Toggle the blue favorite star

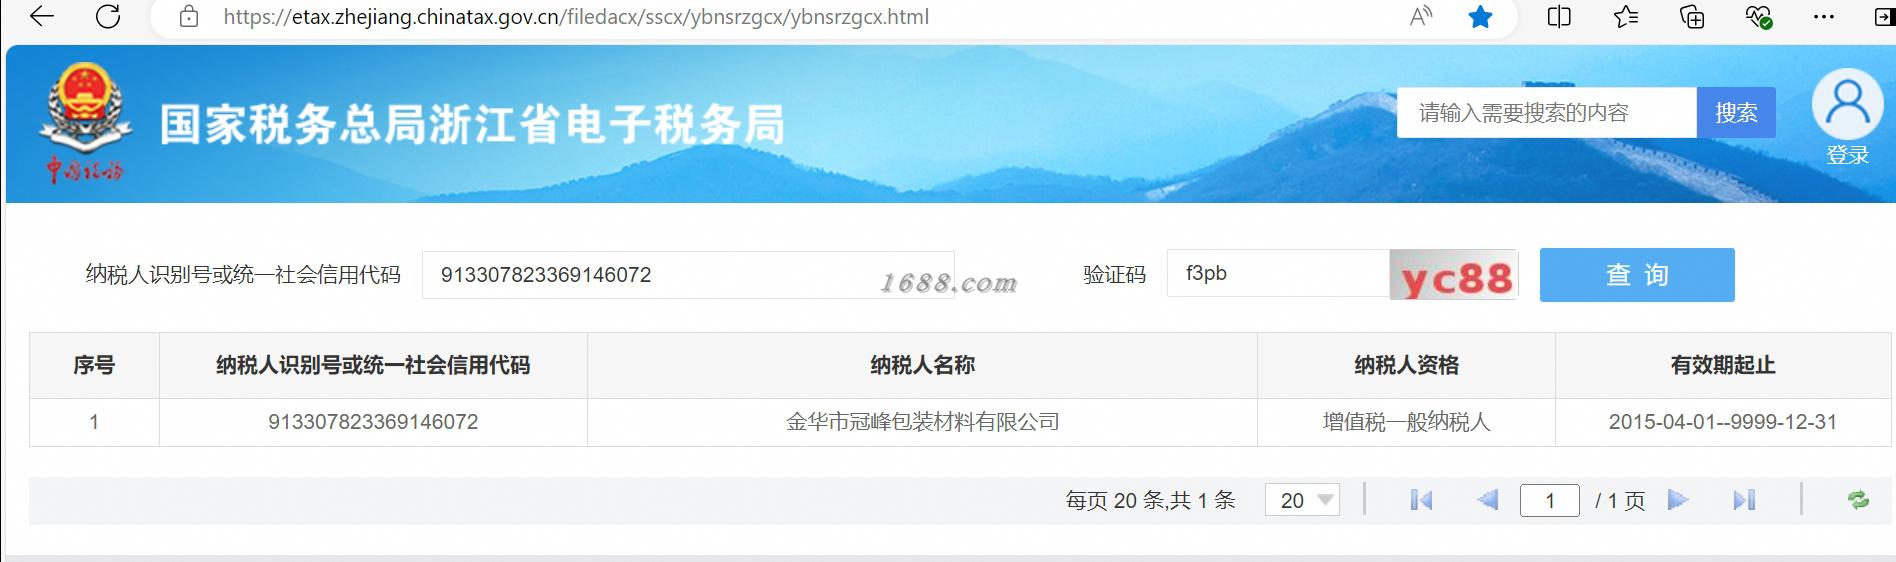click(x=1481, y=16)
